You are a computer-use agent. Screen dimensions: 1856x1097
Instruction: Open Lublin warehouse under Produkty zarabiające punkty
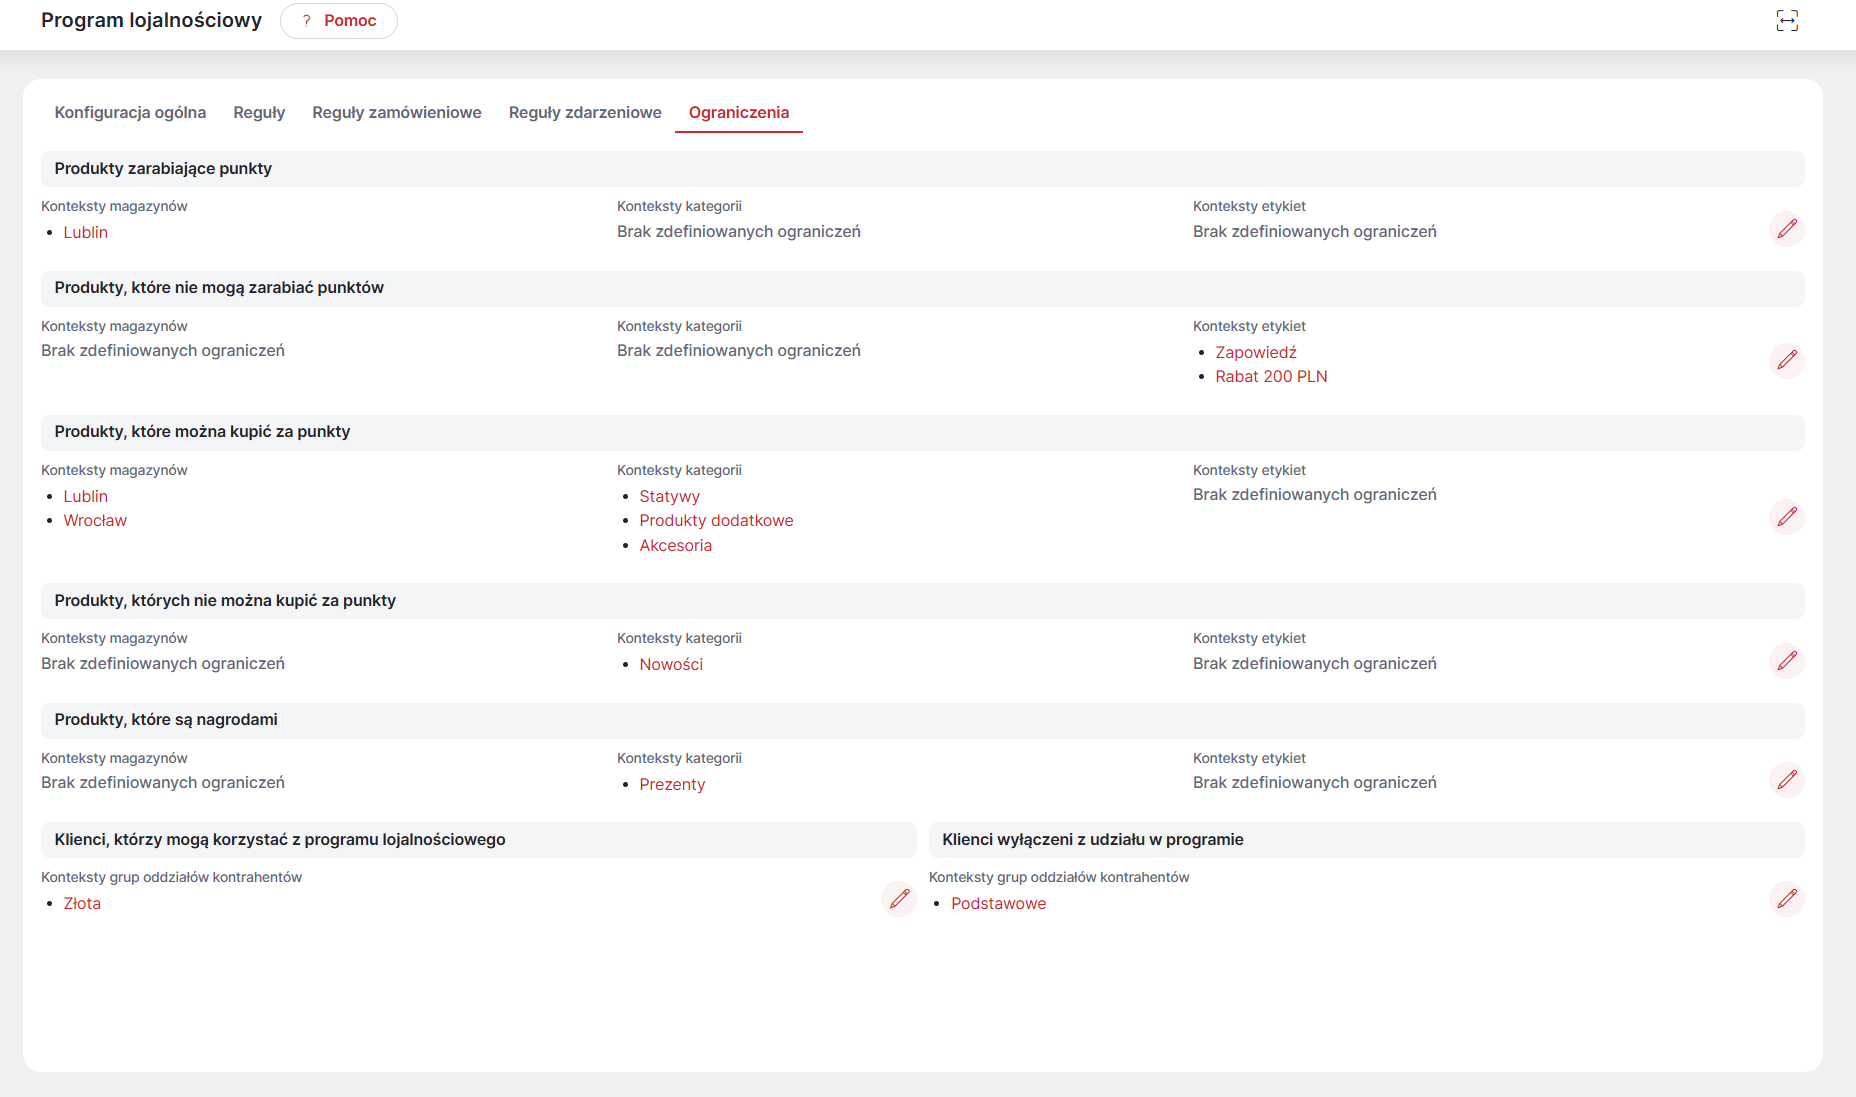point(86,232)
